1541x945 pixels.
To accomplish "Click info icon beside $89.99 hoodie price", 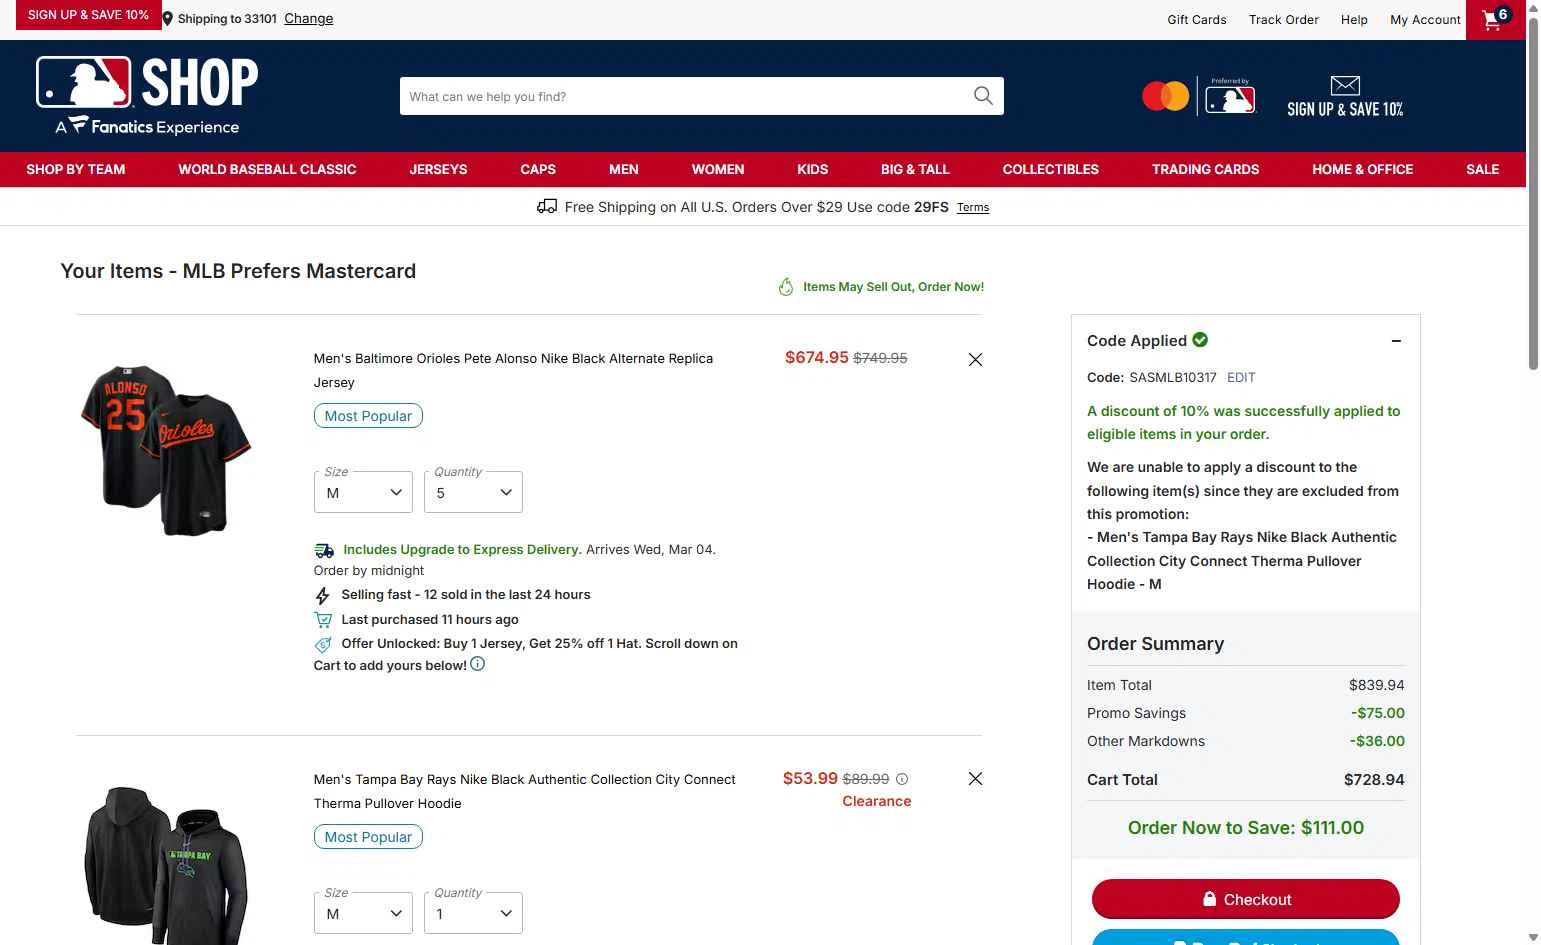I will pyautogui.click(x=902, y=779).
